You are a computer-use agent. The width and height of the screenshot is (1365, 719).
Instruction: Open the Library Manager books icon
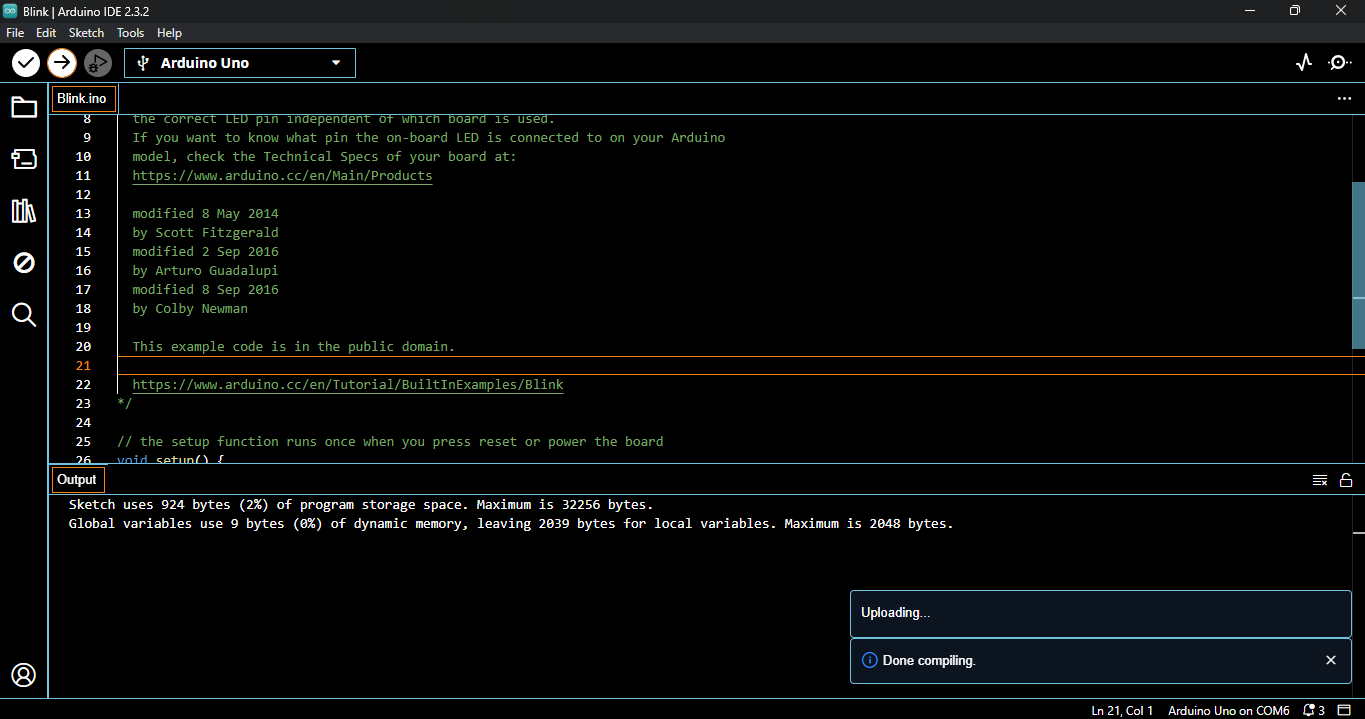24,211
